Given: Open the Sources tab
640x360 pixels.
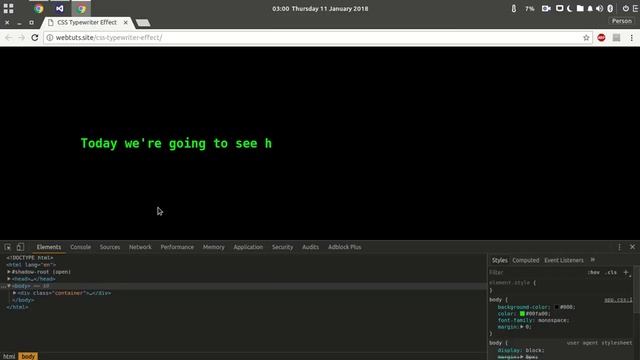Looking at the screenshot, I should tap(110, 247).
